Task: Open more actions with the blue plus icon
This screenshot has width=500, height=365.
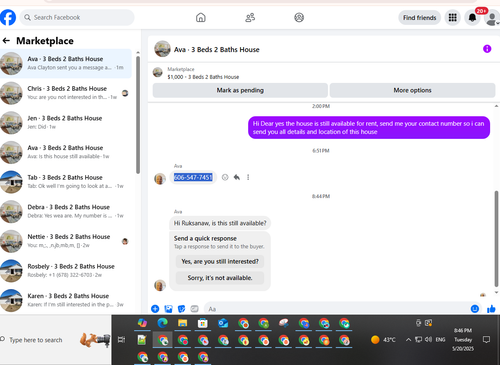Action: pyautogui.click(x=155, y=309)
